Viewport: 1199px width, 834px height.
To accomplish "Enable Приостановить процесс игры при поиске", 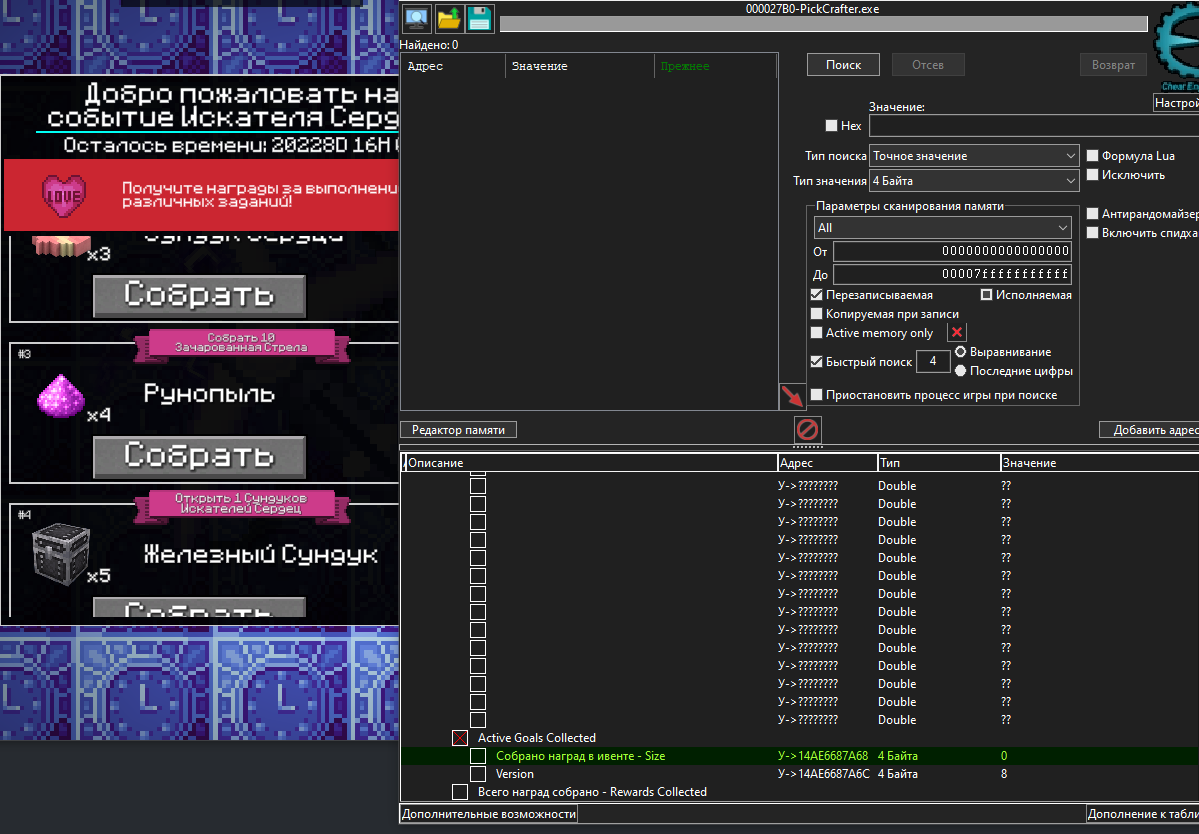I will pos(817,395).
